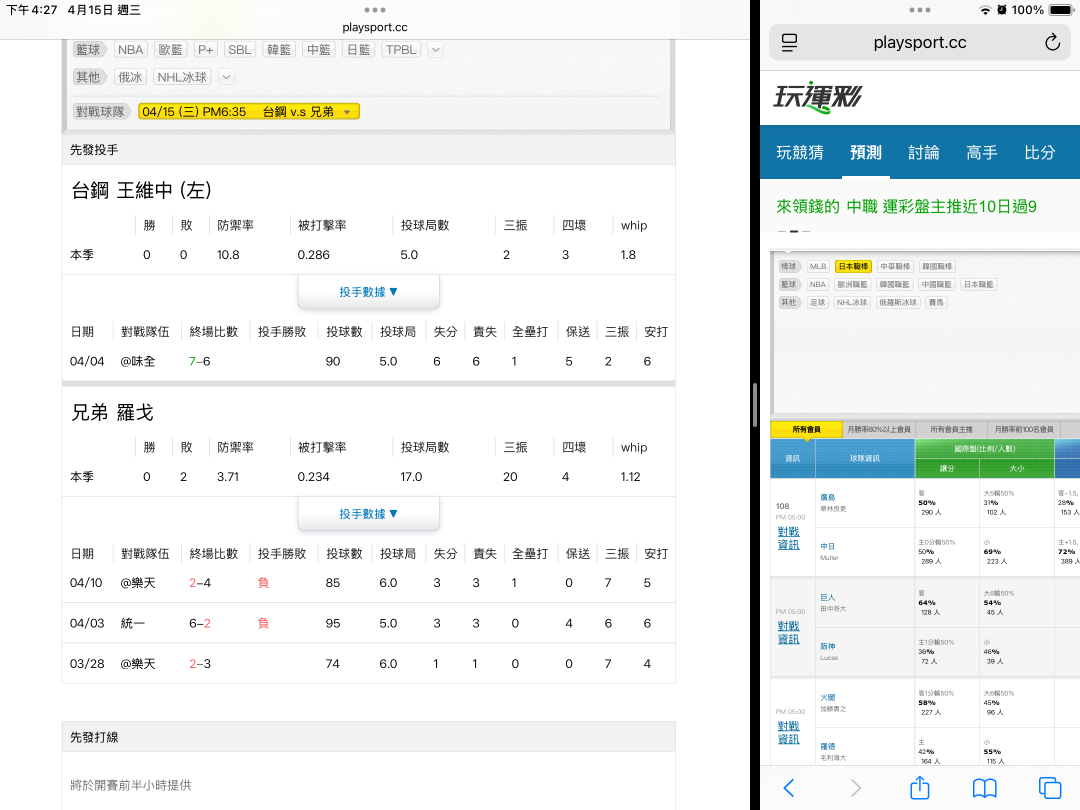Screen dimensions: 1080x810
Task: Tap the Safari back arrow
Action: (788, 788)
